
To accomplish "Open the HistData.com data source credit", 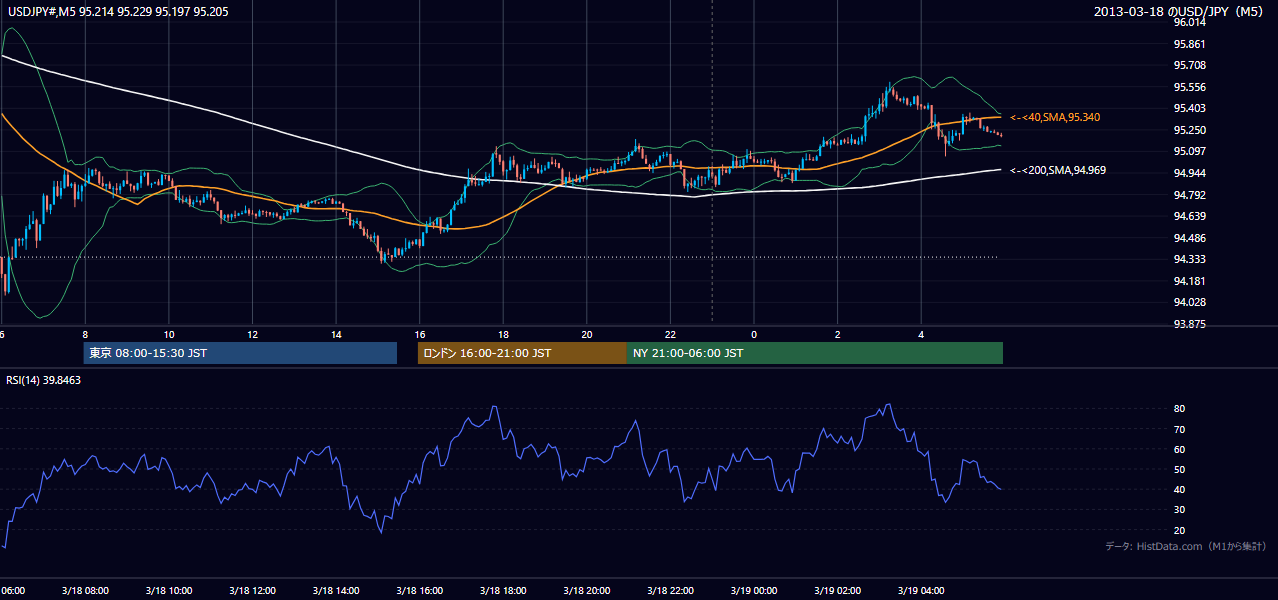I will [x=1185, y=546].
